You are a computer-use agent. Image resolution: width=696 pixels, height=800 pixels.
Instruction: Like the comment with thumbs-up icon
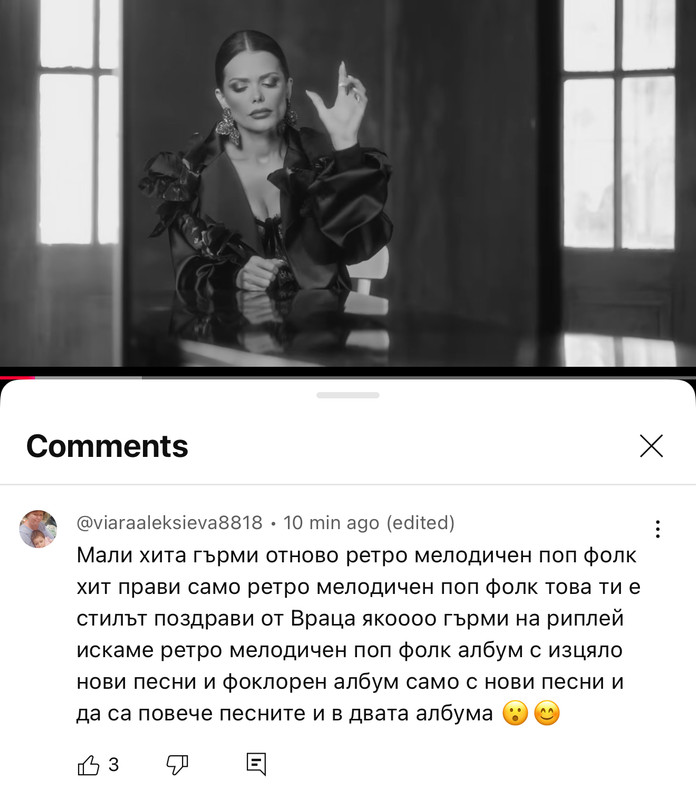pos(88,765)
